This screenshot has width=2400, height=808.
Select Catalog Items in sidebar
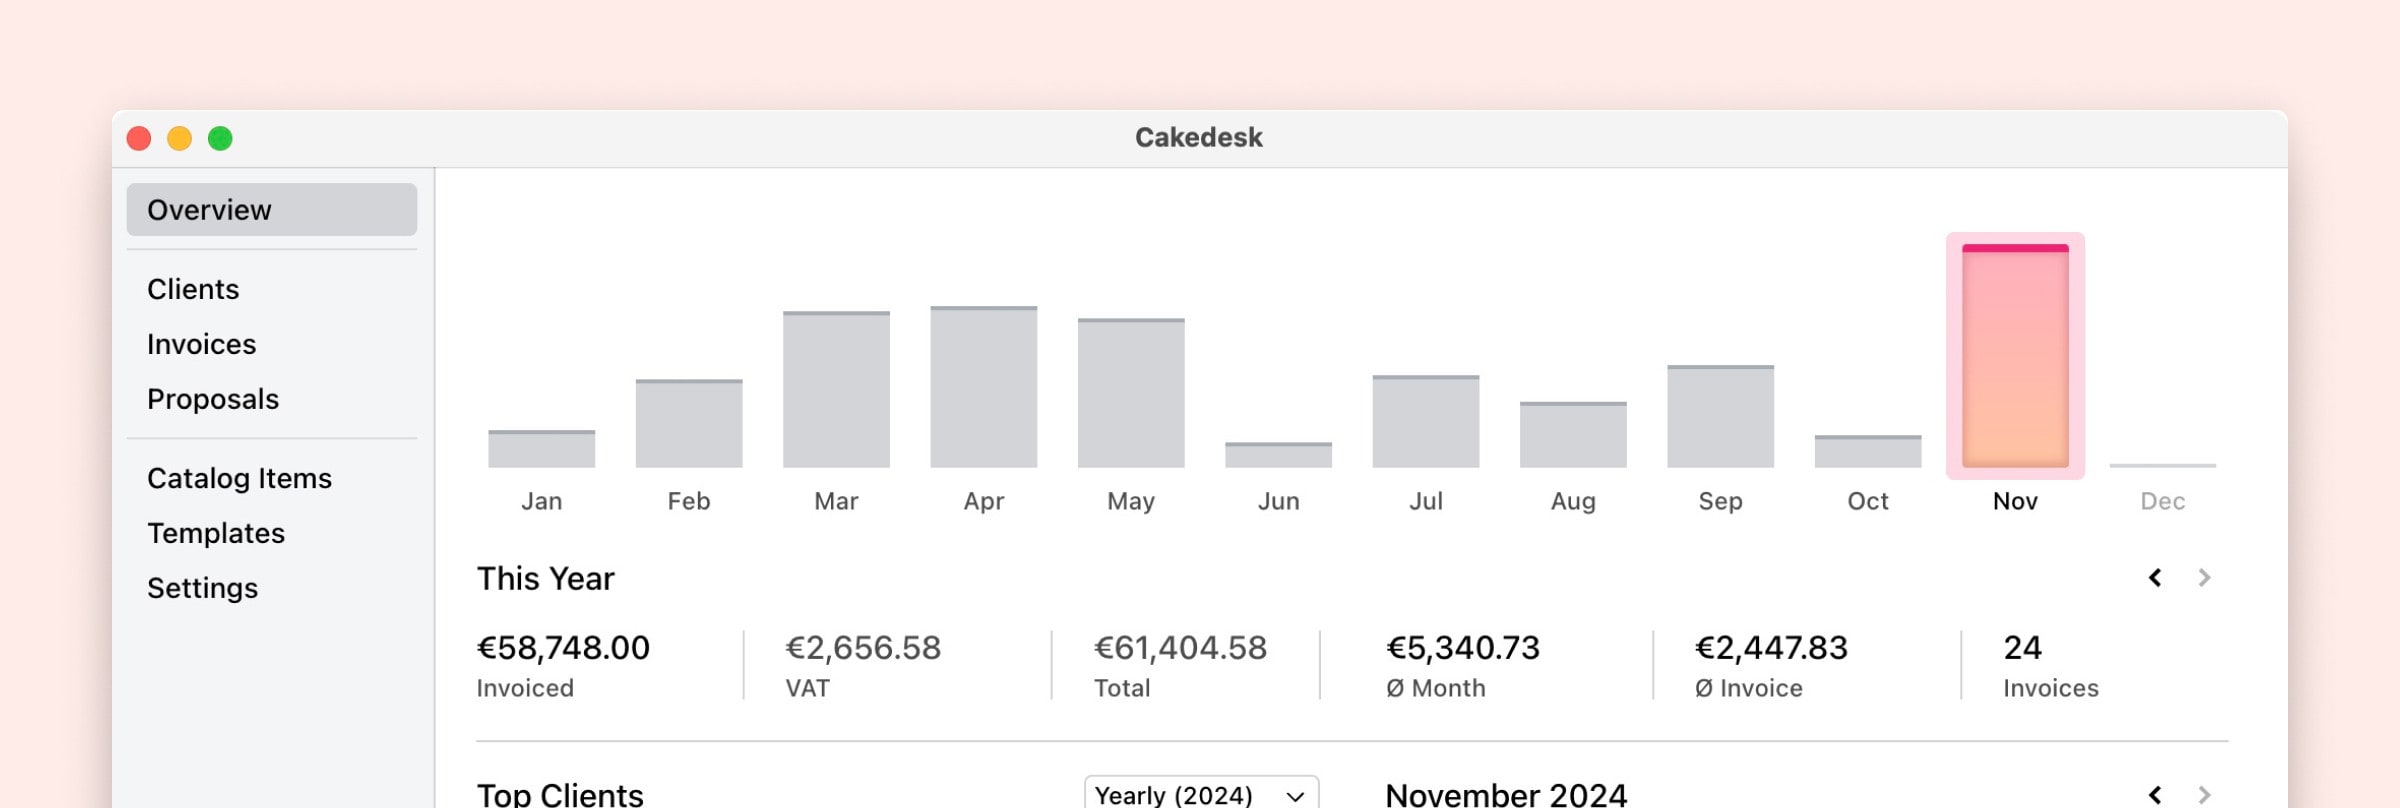coord(239,478)
